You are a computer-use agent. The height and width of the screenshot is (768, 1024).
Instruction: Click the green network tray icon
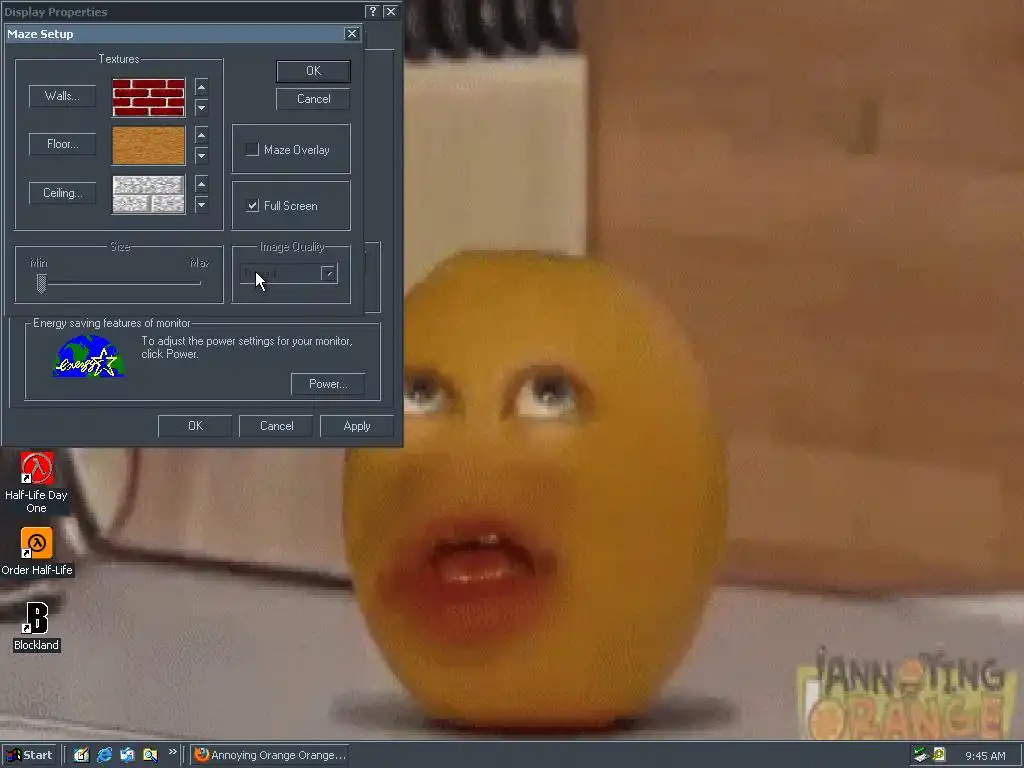point(921,755)
